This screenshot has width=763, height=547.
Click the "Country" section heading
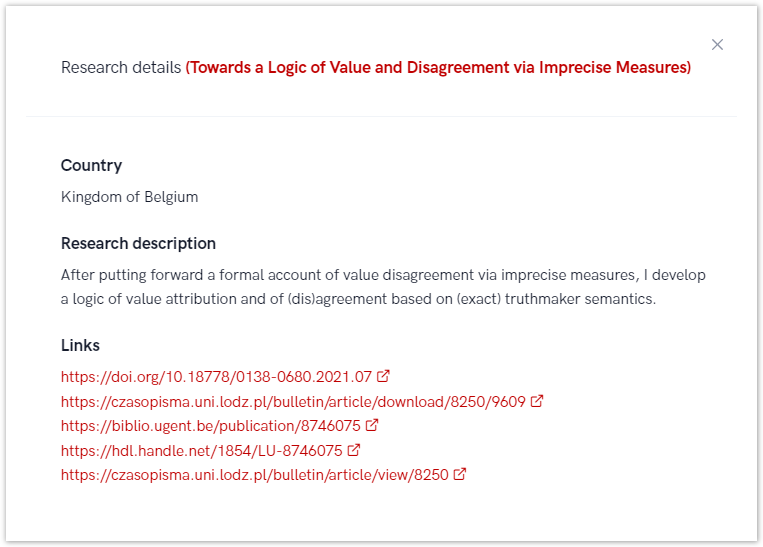pyautogui.click(x=91, y=165)
